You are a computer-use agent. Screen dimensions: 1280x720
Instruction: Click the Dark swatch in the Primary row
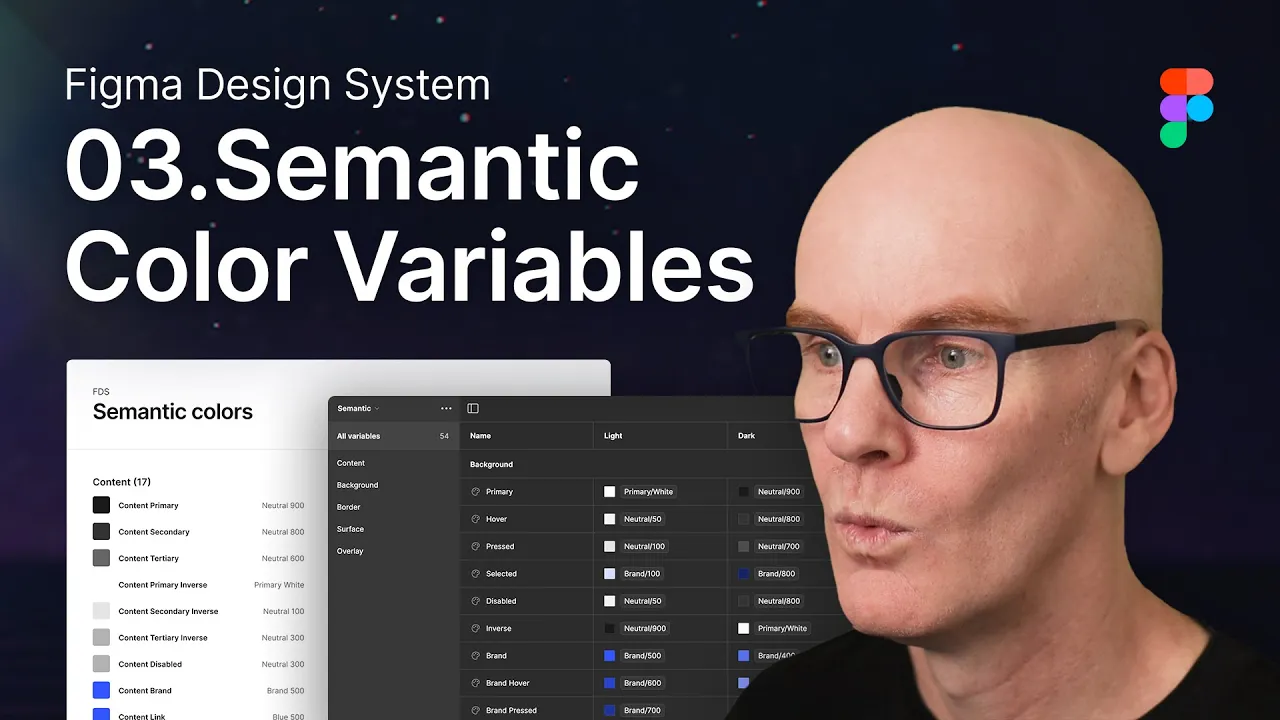pos(744,492)
